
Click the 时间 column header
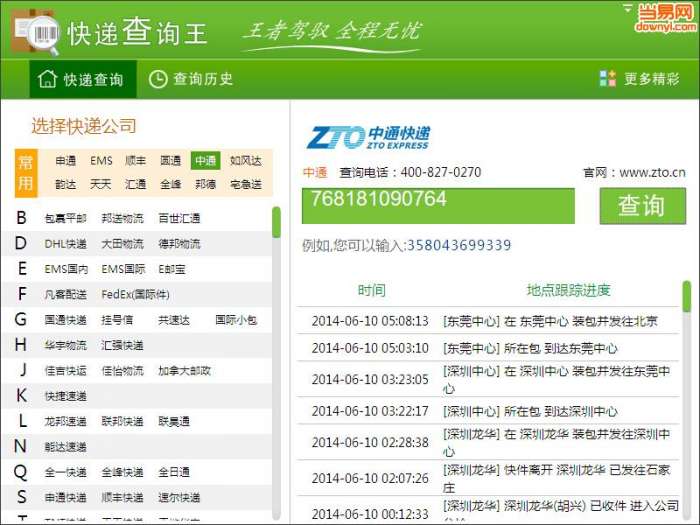point(371,291)
